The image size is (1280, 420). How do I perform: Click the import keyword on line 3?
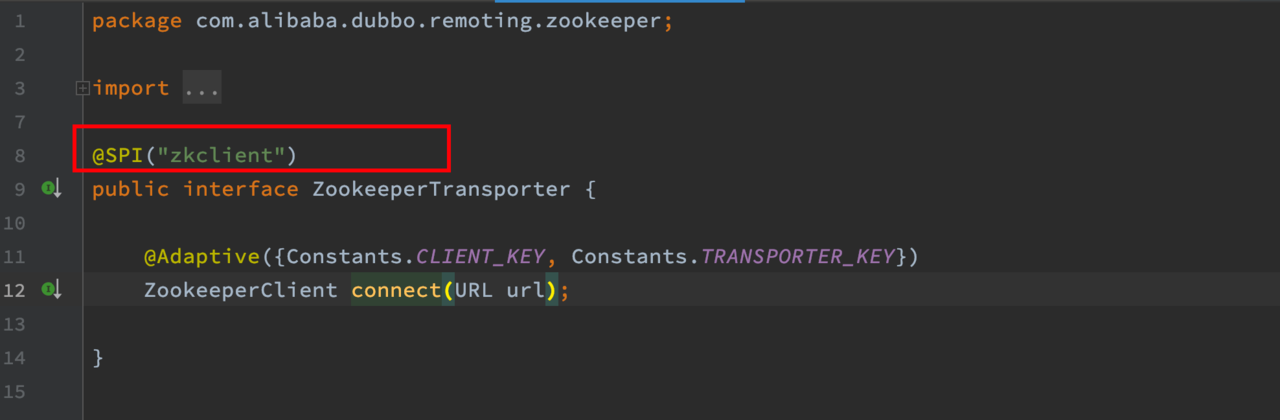(131, 88)
